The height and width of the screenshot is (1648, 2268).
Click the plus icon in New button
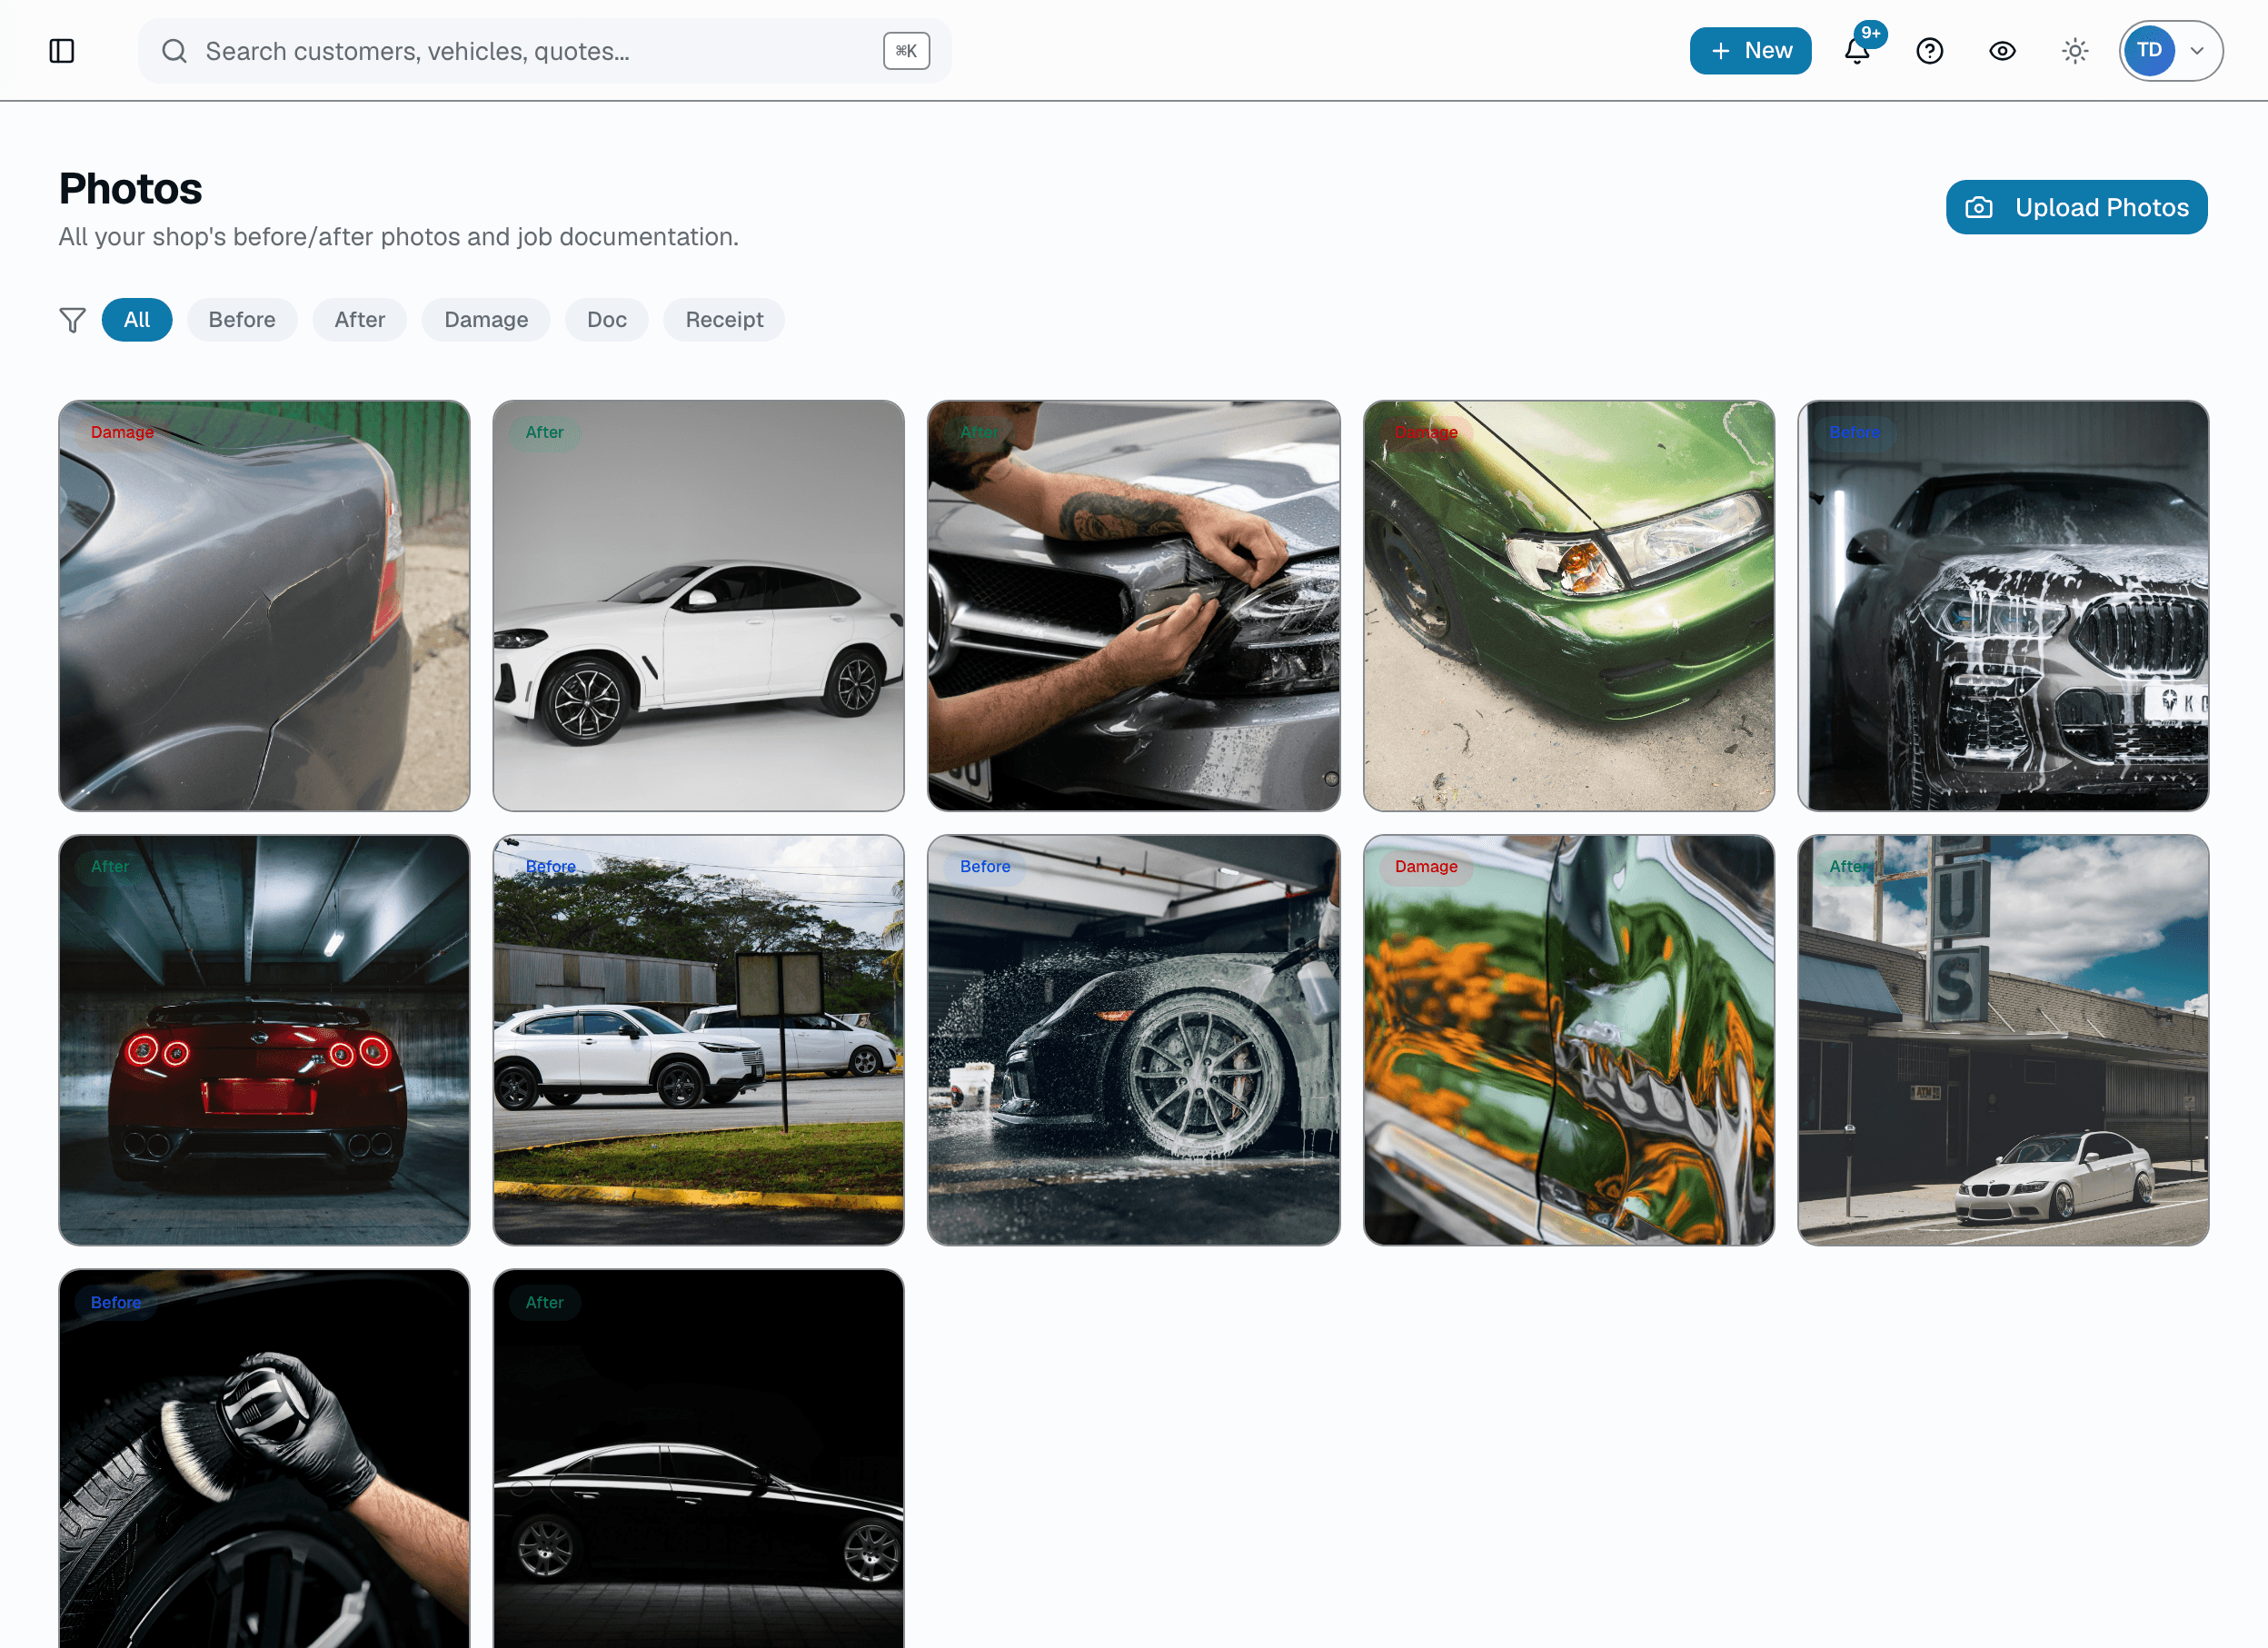point(1720,51)
